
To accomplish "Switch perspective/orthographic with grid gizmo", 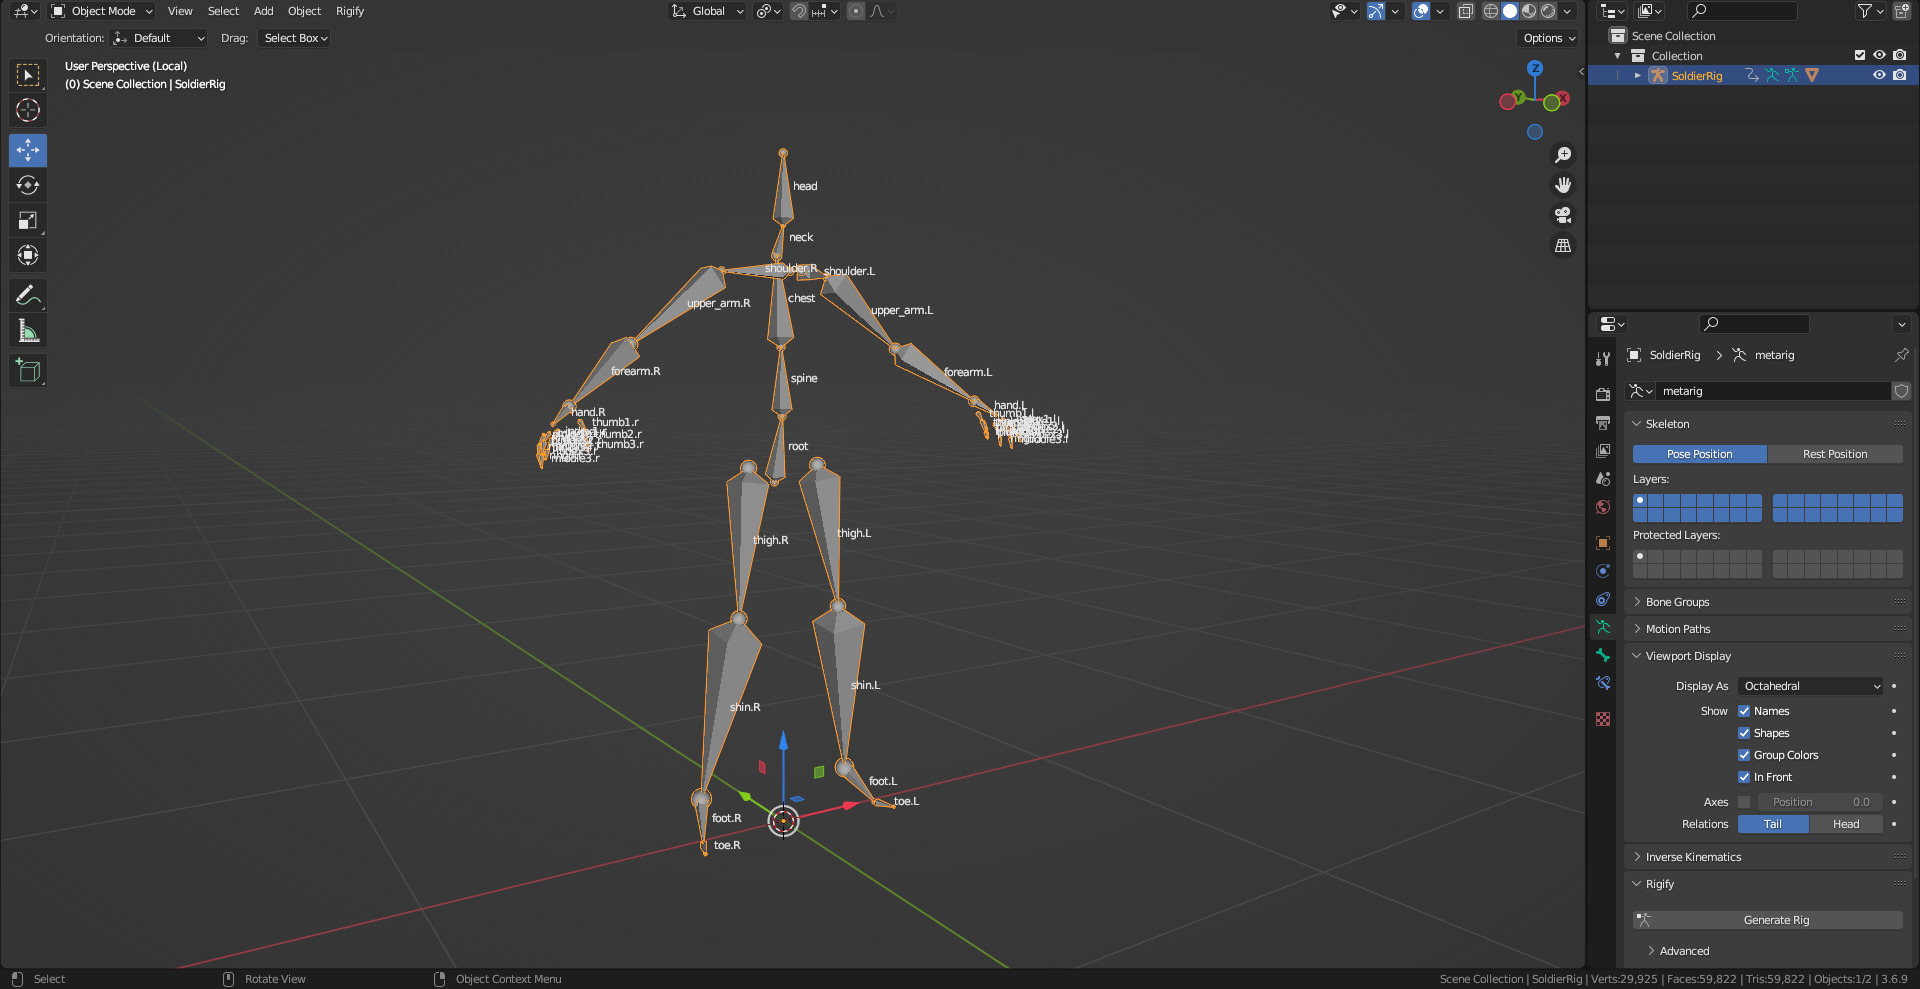I will 1563,245.
